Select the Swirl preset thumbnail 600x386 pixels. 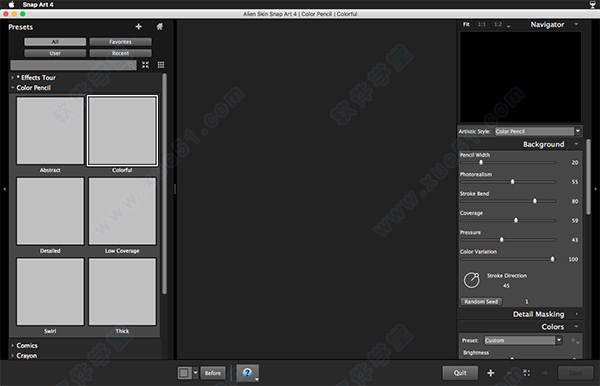point(50,292)
